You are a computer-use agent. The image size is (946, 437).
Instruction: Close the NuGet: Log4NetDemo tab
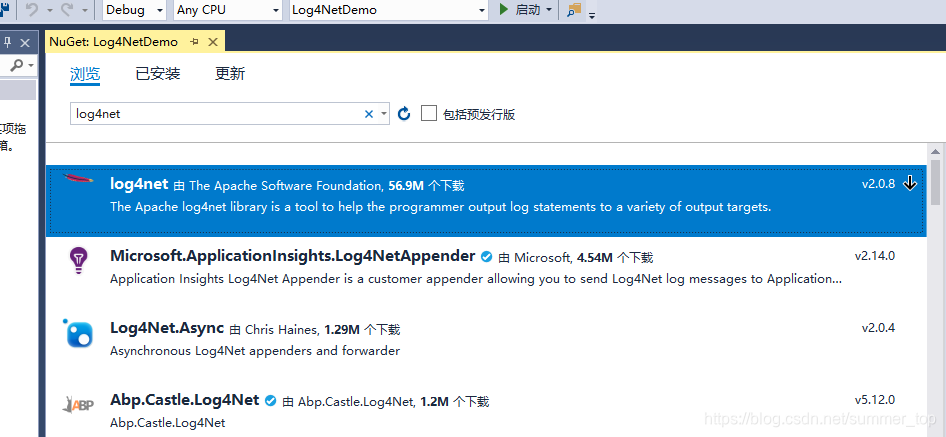pos(213,42)
